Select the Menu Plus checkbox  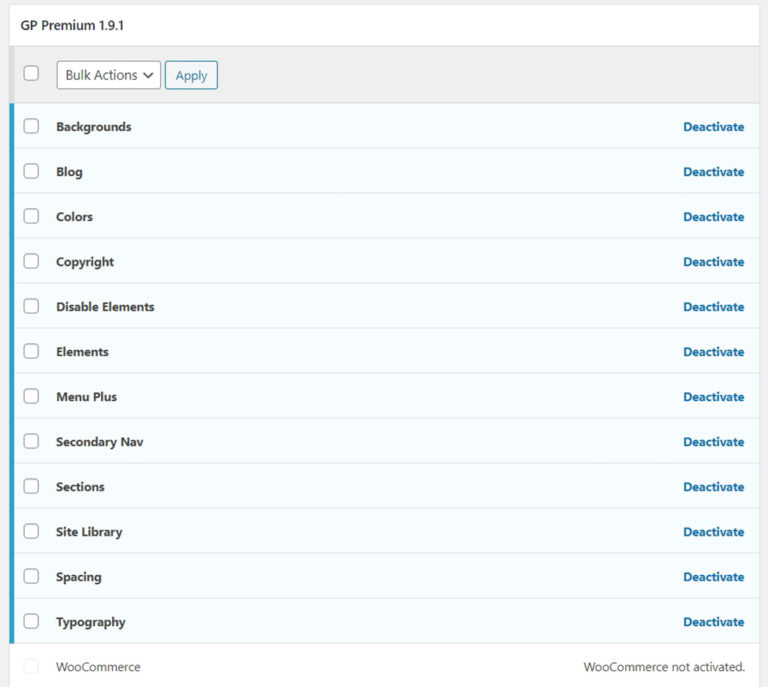(31, 397)
